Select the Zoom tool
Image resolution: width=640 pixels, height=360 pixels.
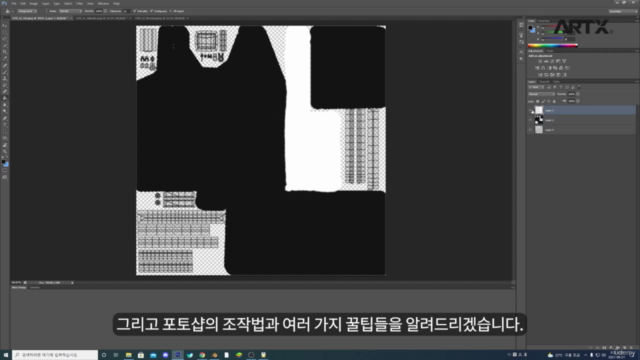5,151
